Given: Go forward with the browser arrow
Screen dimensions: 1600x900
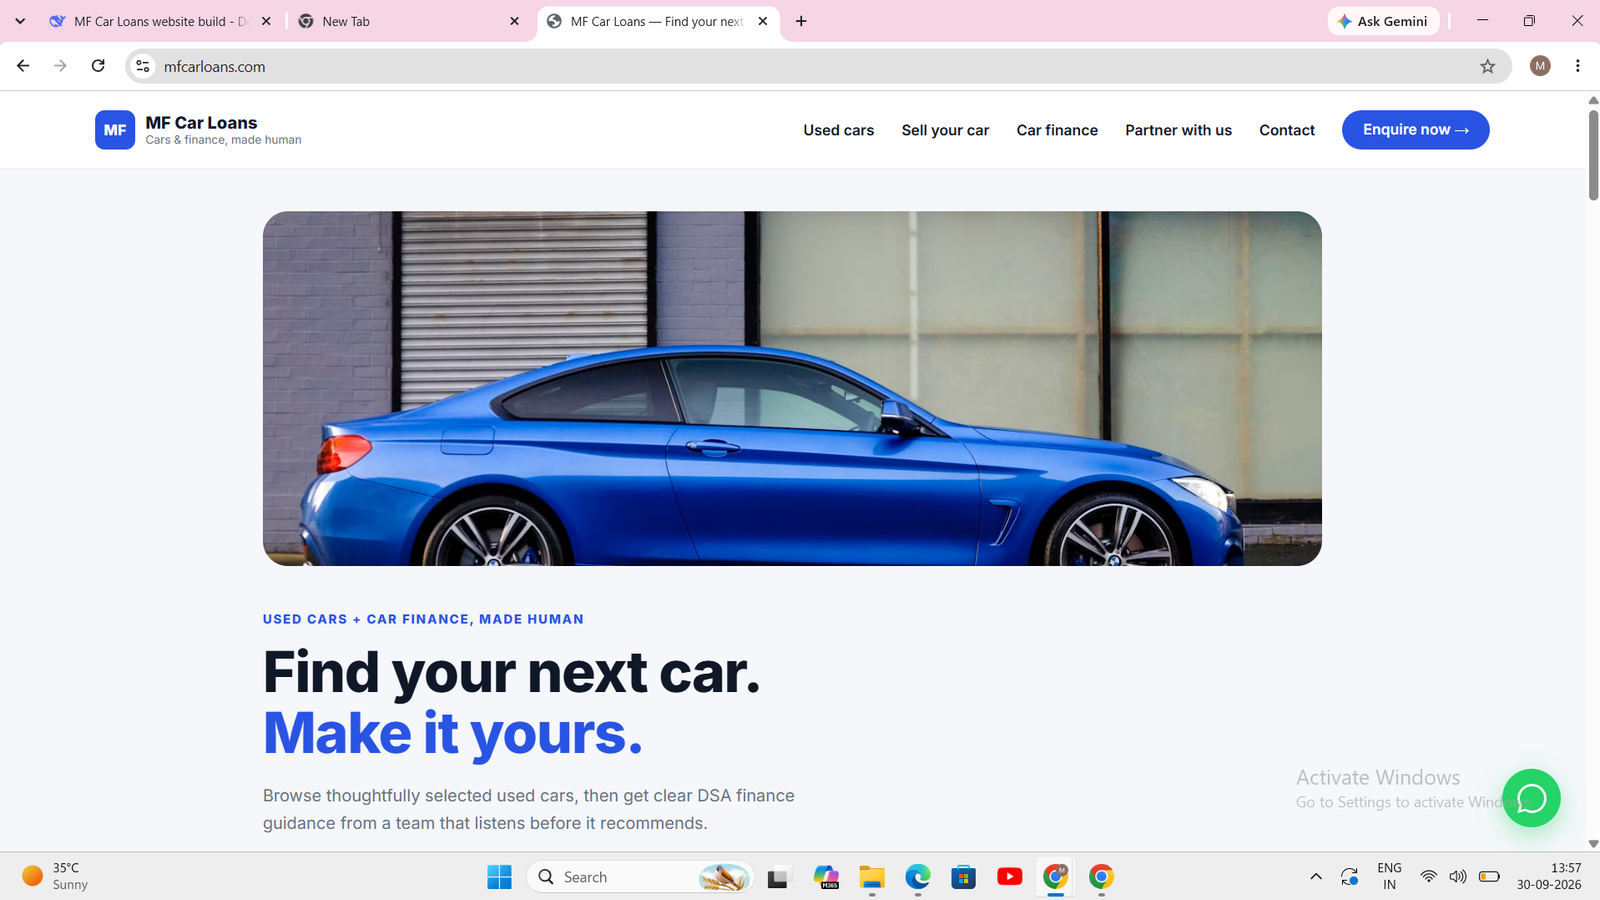Looking at the screenshot, I should point(60,66).
